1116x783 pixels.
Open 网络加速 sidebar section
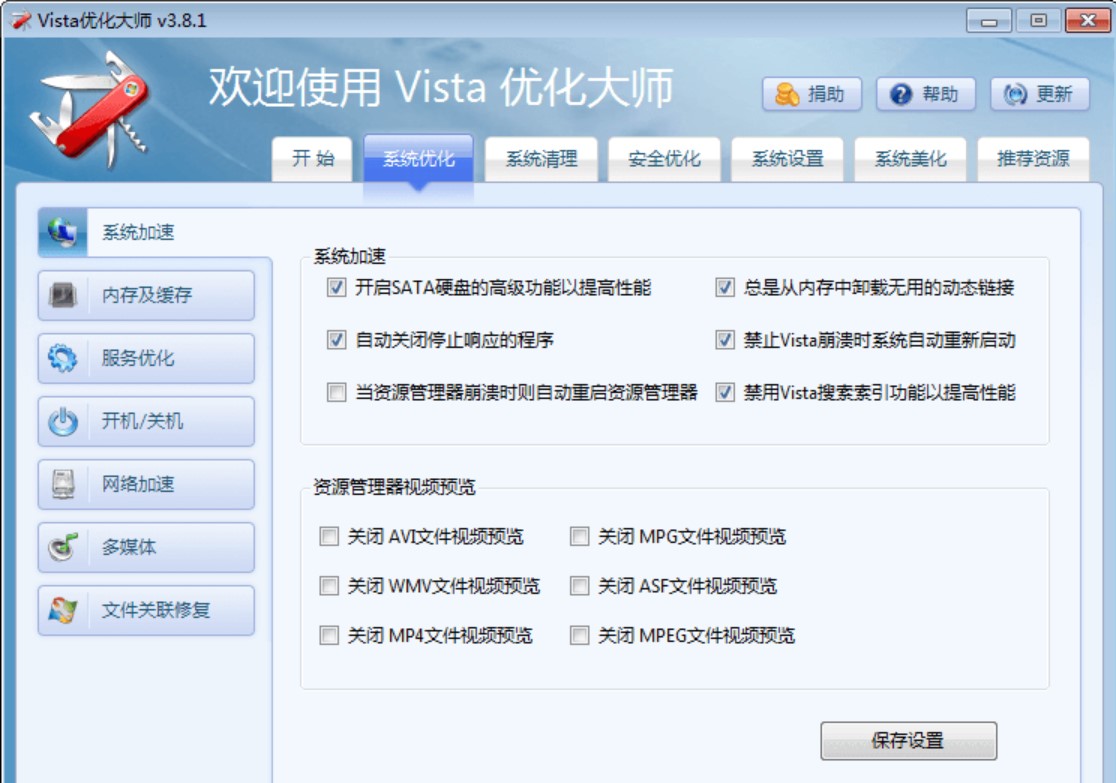point(146,484)
